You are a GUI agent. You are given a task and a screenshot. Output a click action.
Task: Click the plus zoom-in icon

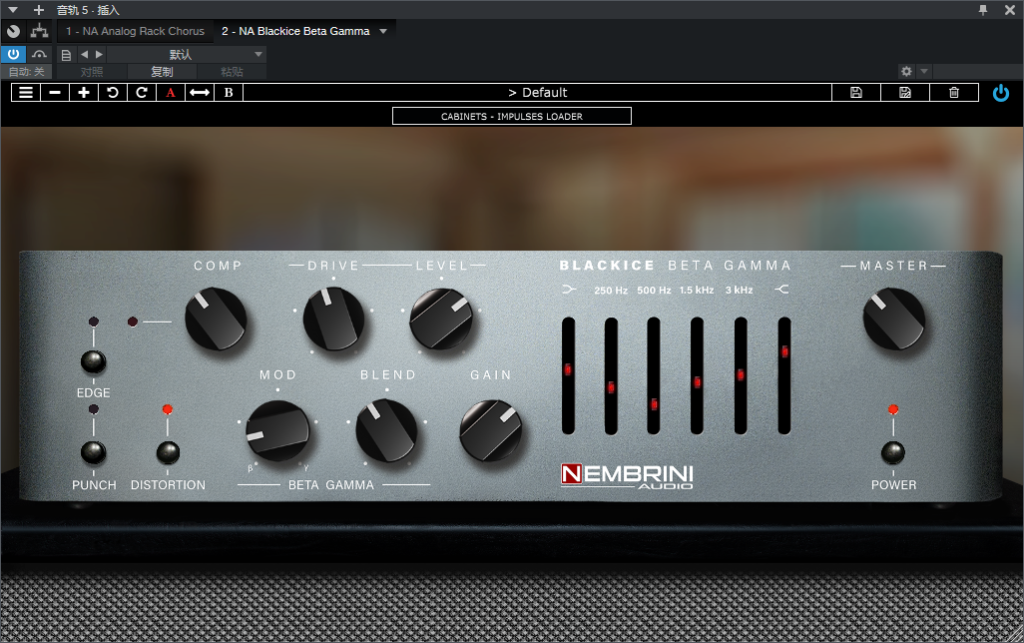coord(84,92)
